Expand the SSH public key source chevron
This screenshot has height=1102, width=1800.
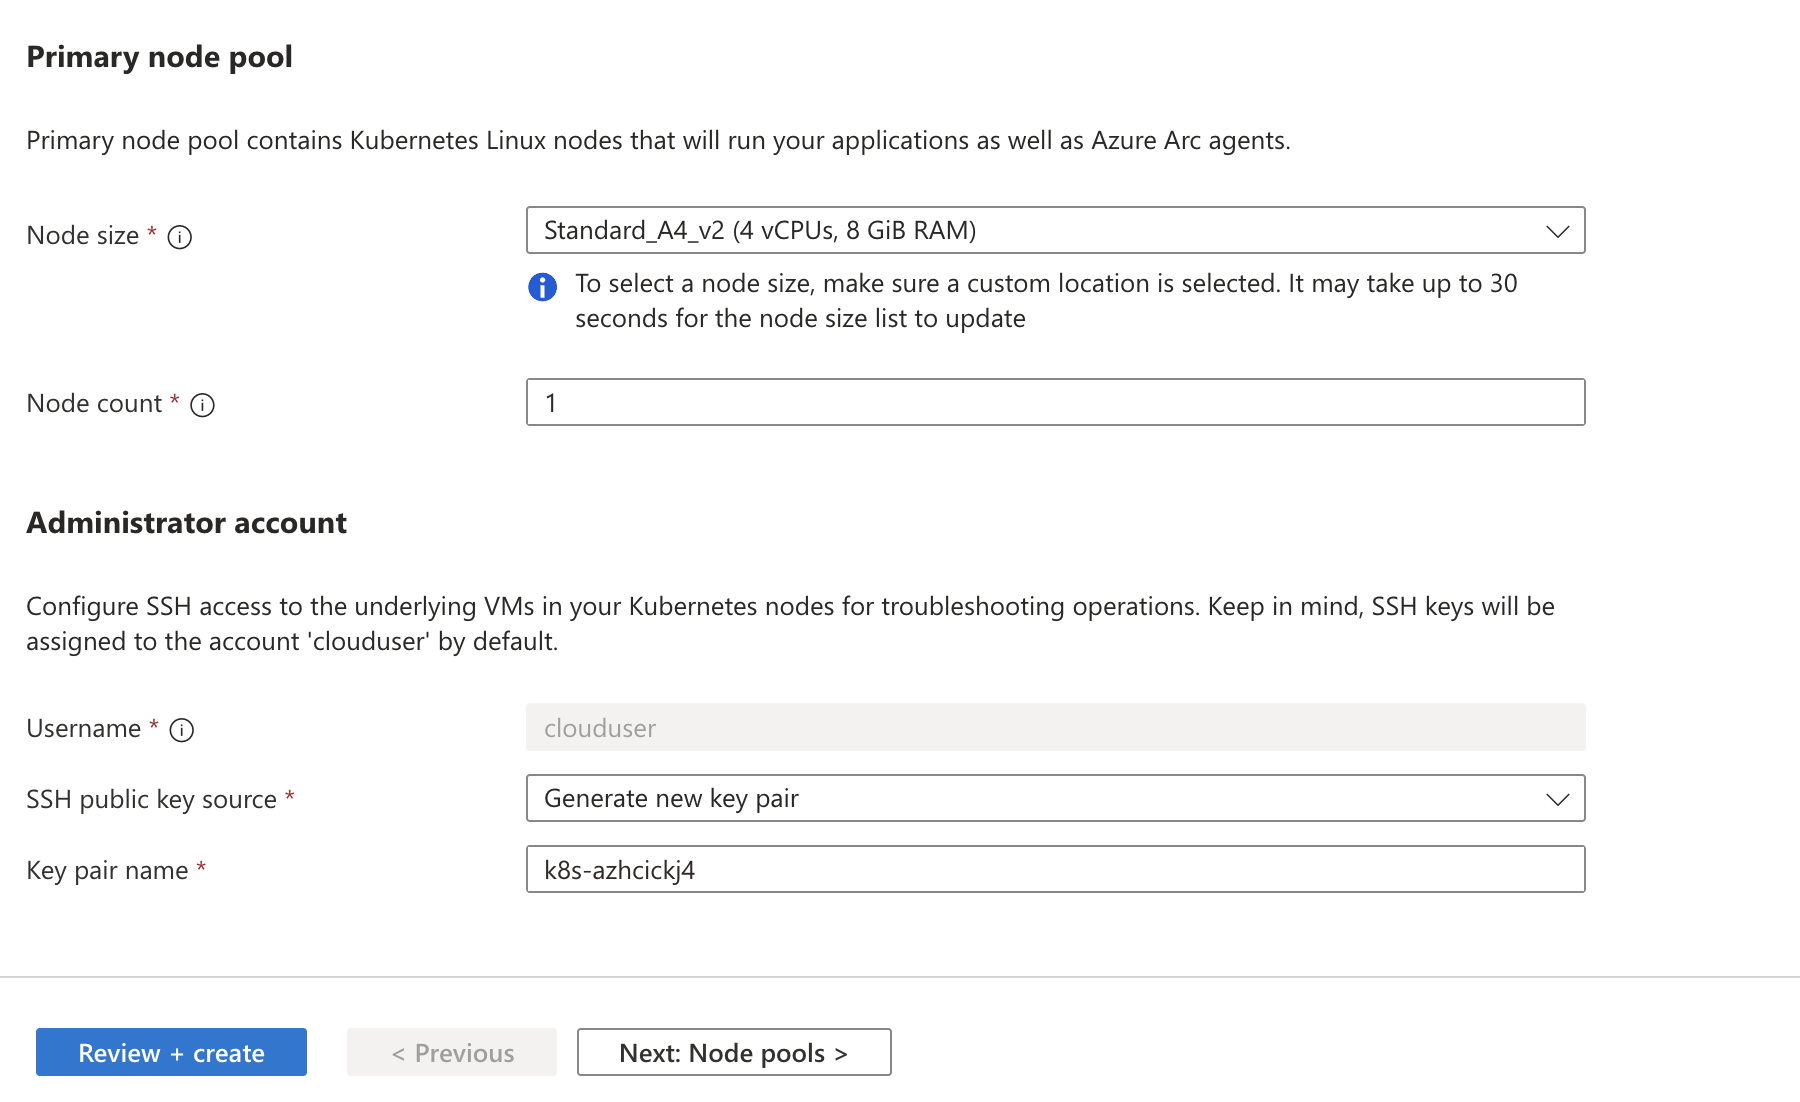point(1557,799)
